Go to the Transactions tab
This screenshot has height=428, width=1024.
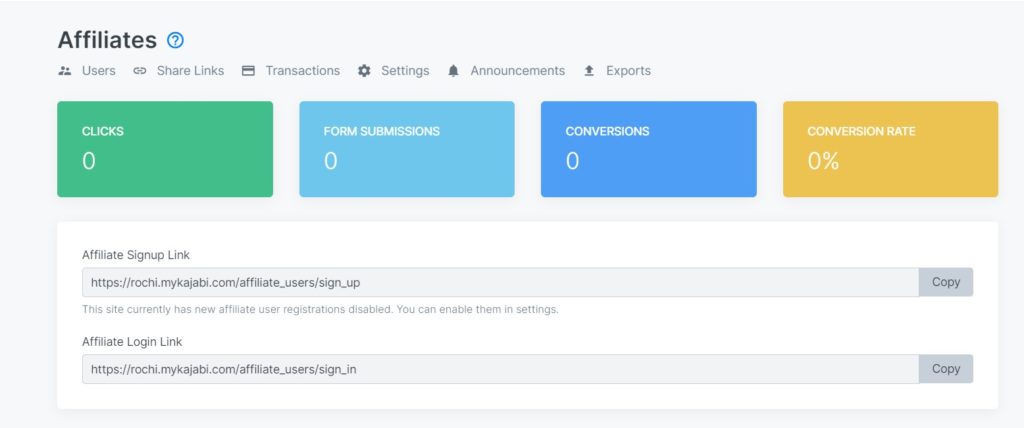[x=302, y=71]
